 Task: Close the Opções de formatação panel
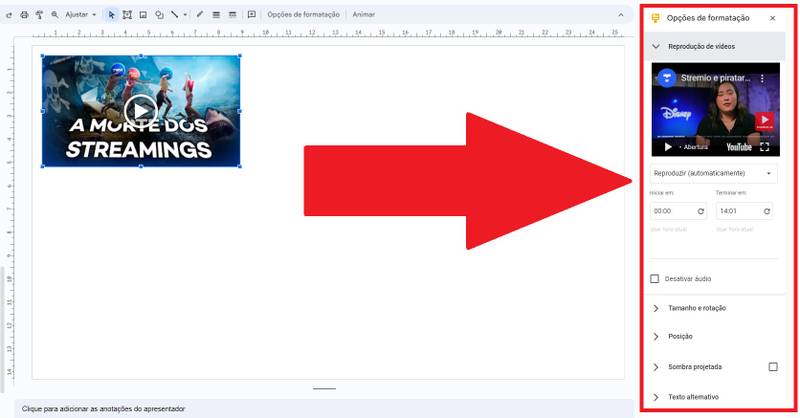(772, 18)
